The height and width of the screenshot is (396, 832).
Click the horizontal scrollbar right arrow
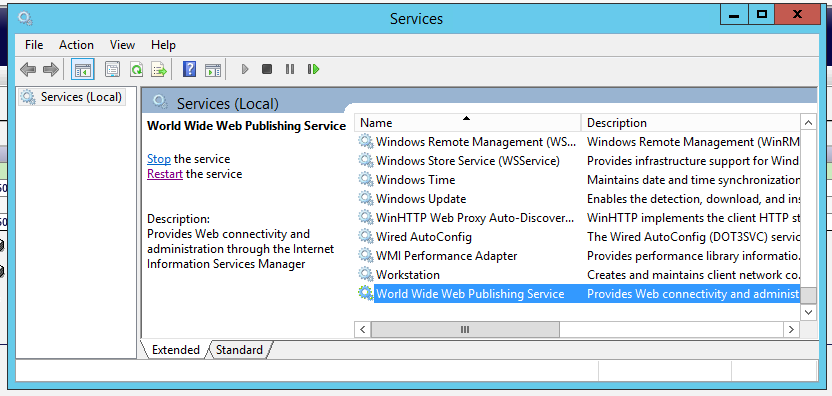click(792, 330)
